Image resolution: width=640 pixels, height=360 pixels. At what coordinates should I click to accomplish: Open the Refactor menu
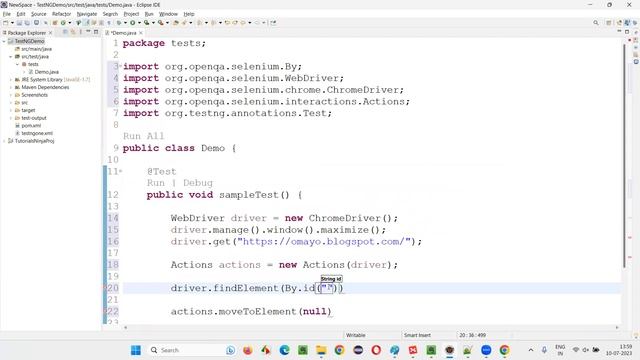62,14
